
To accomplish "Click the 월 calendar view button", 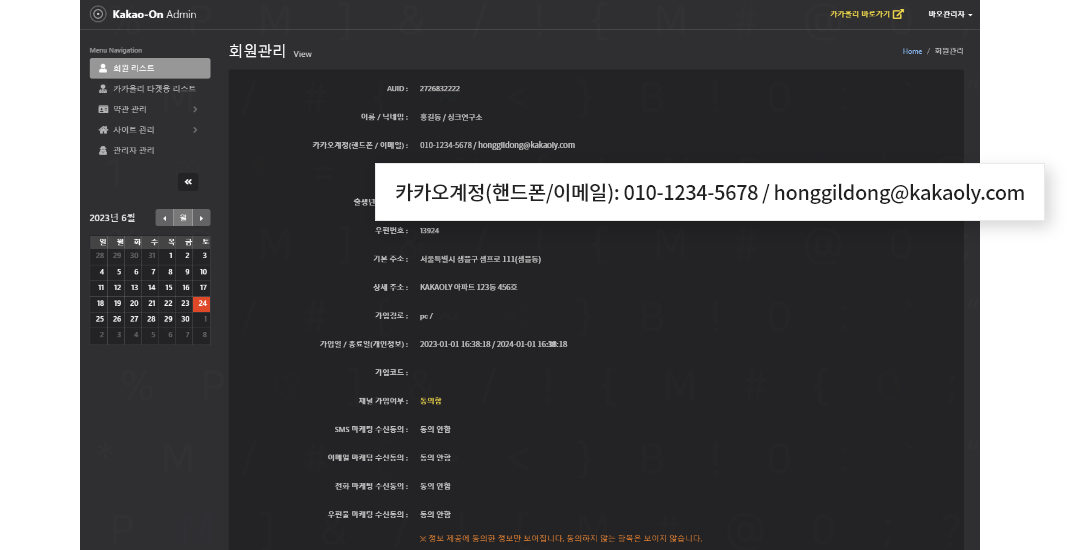I will coord(183,218).
